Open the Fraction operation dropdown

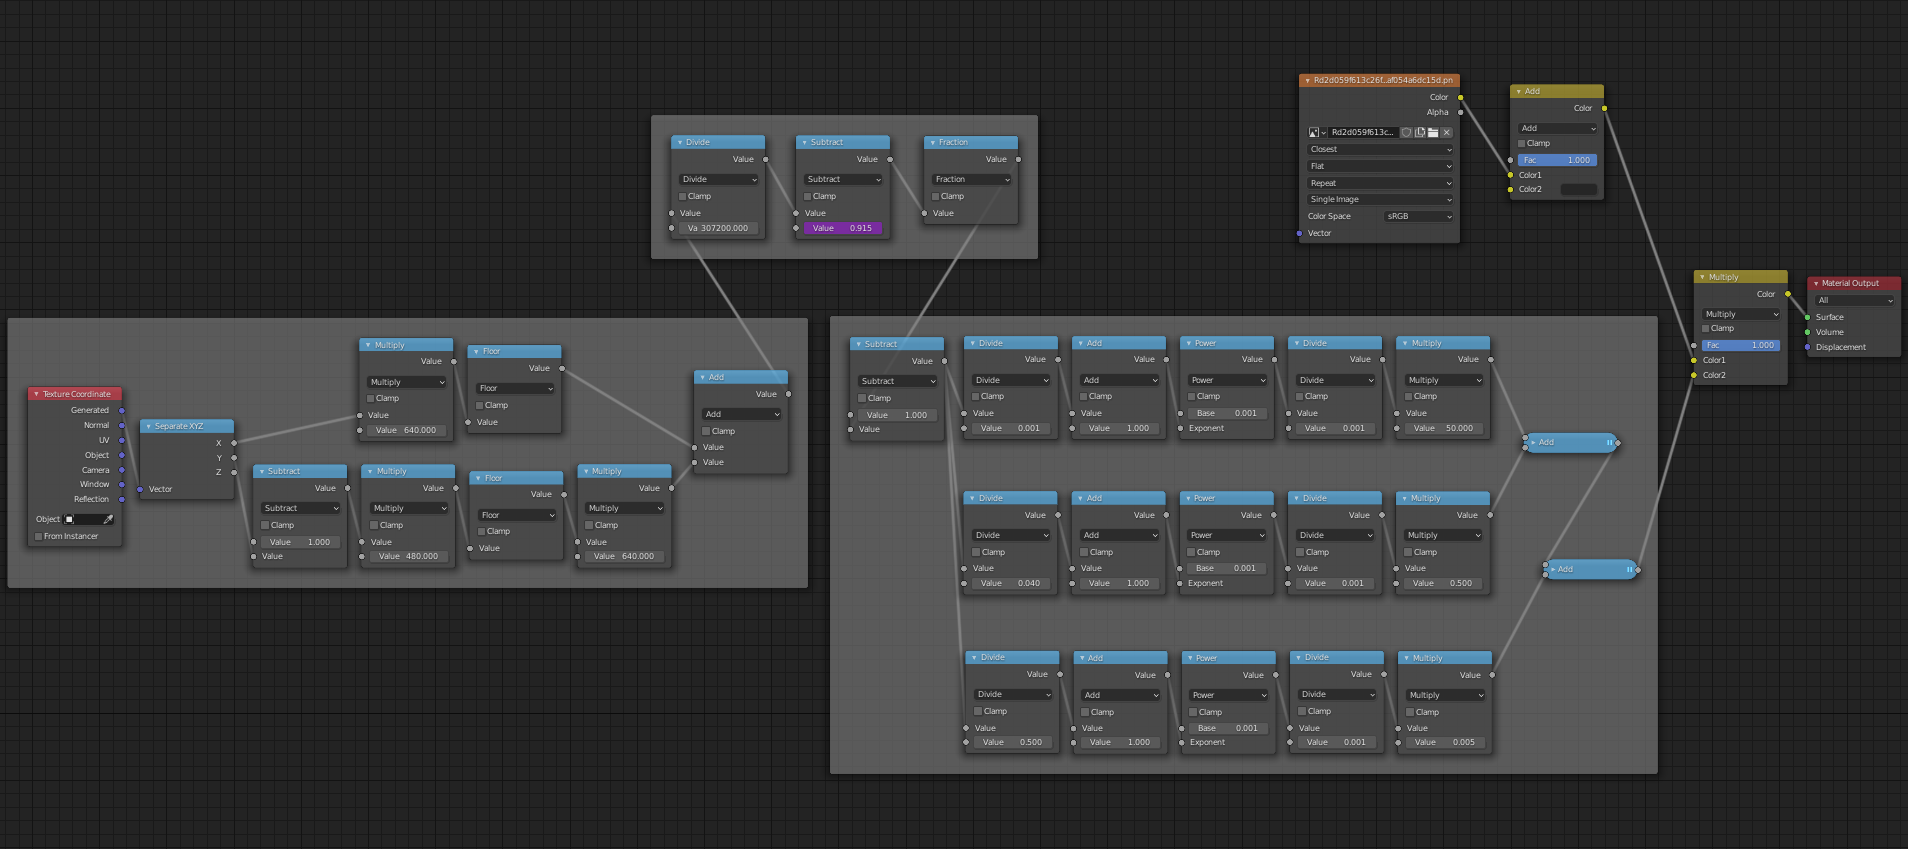972,179
